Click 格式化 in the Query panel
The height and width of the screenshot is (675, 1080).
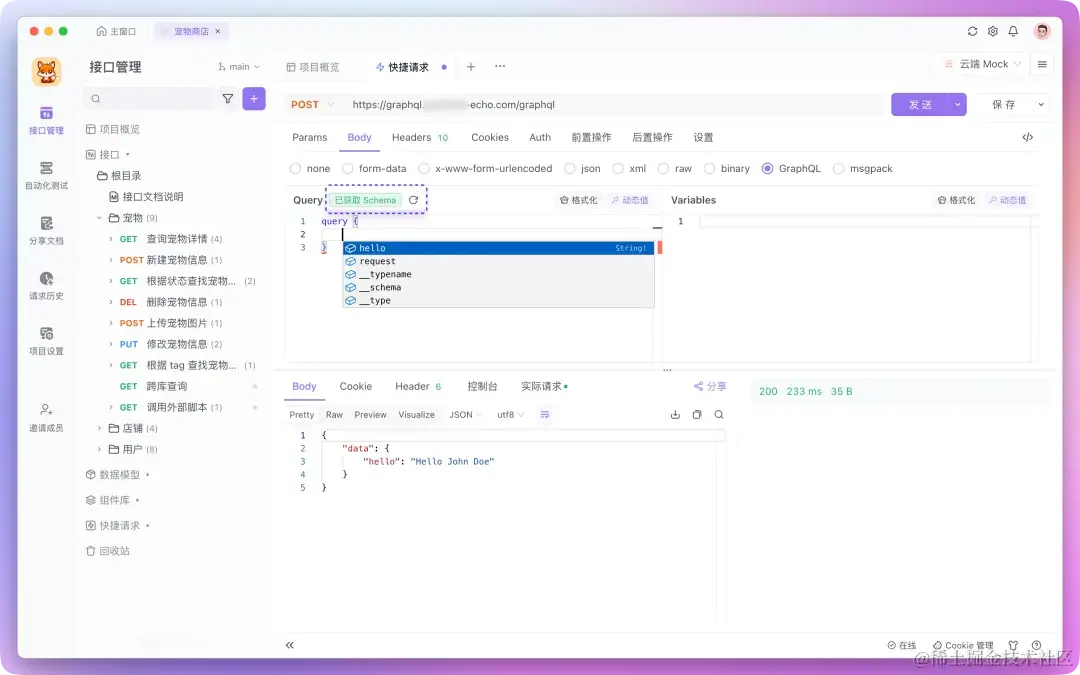pos(579,200)
